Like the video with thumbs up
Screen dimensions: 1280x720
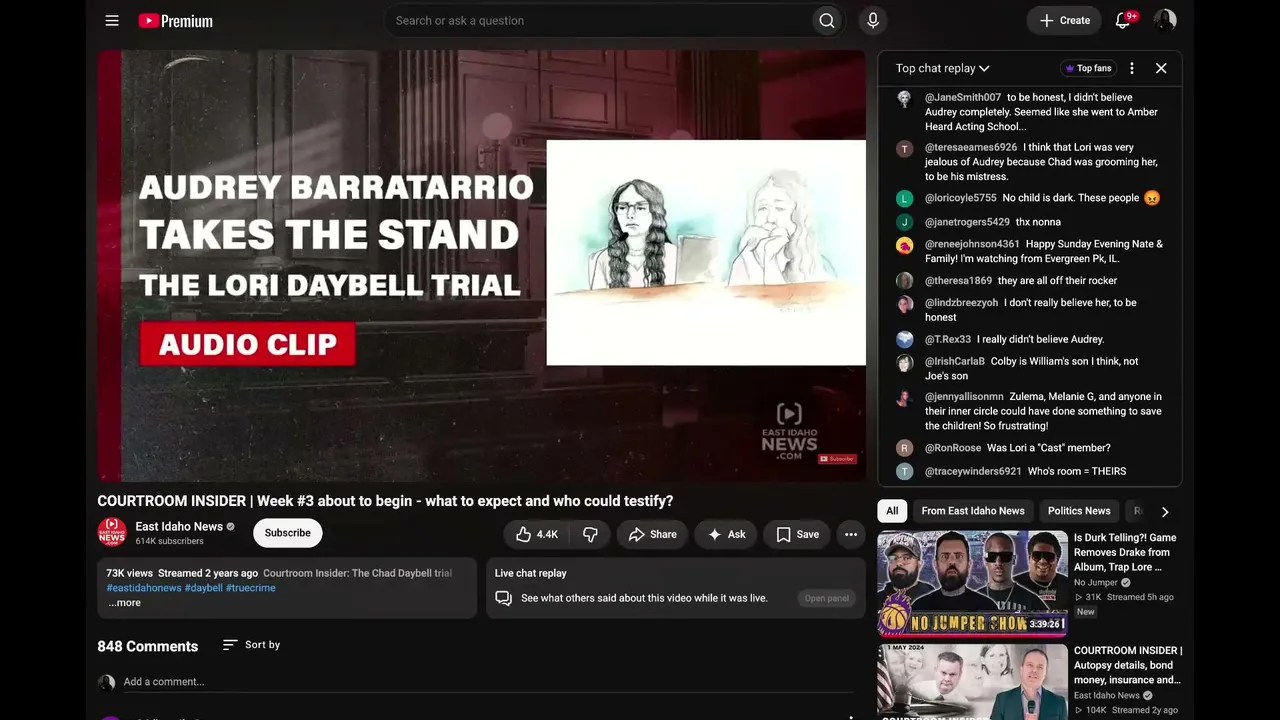point(537,534)
